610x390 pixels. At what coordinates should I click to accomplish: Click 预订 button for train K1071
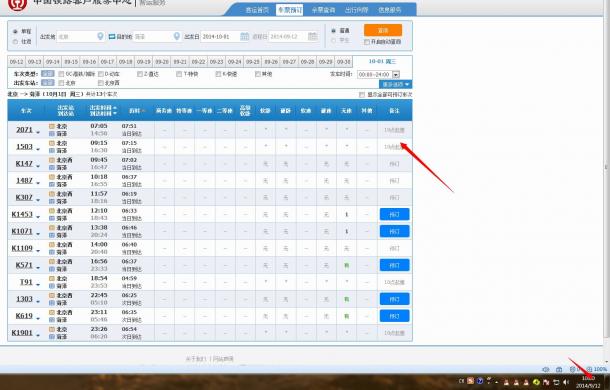tap(394, 232)
